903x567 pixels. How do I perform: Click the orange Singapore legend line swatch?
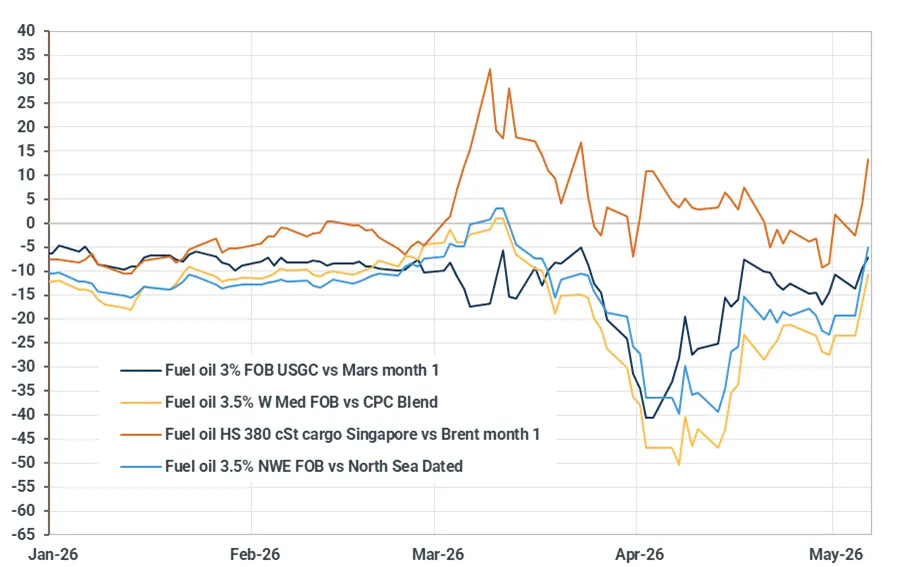click(141, 434)
